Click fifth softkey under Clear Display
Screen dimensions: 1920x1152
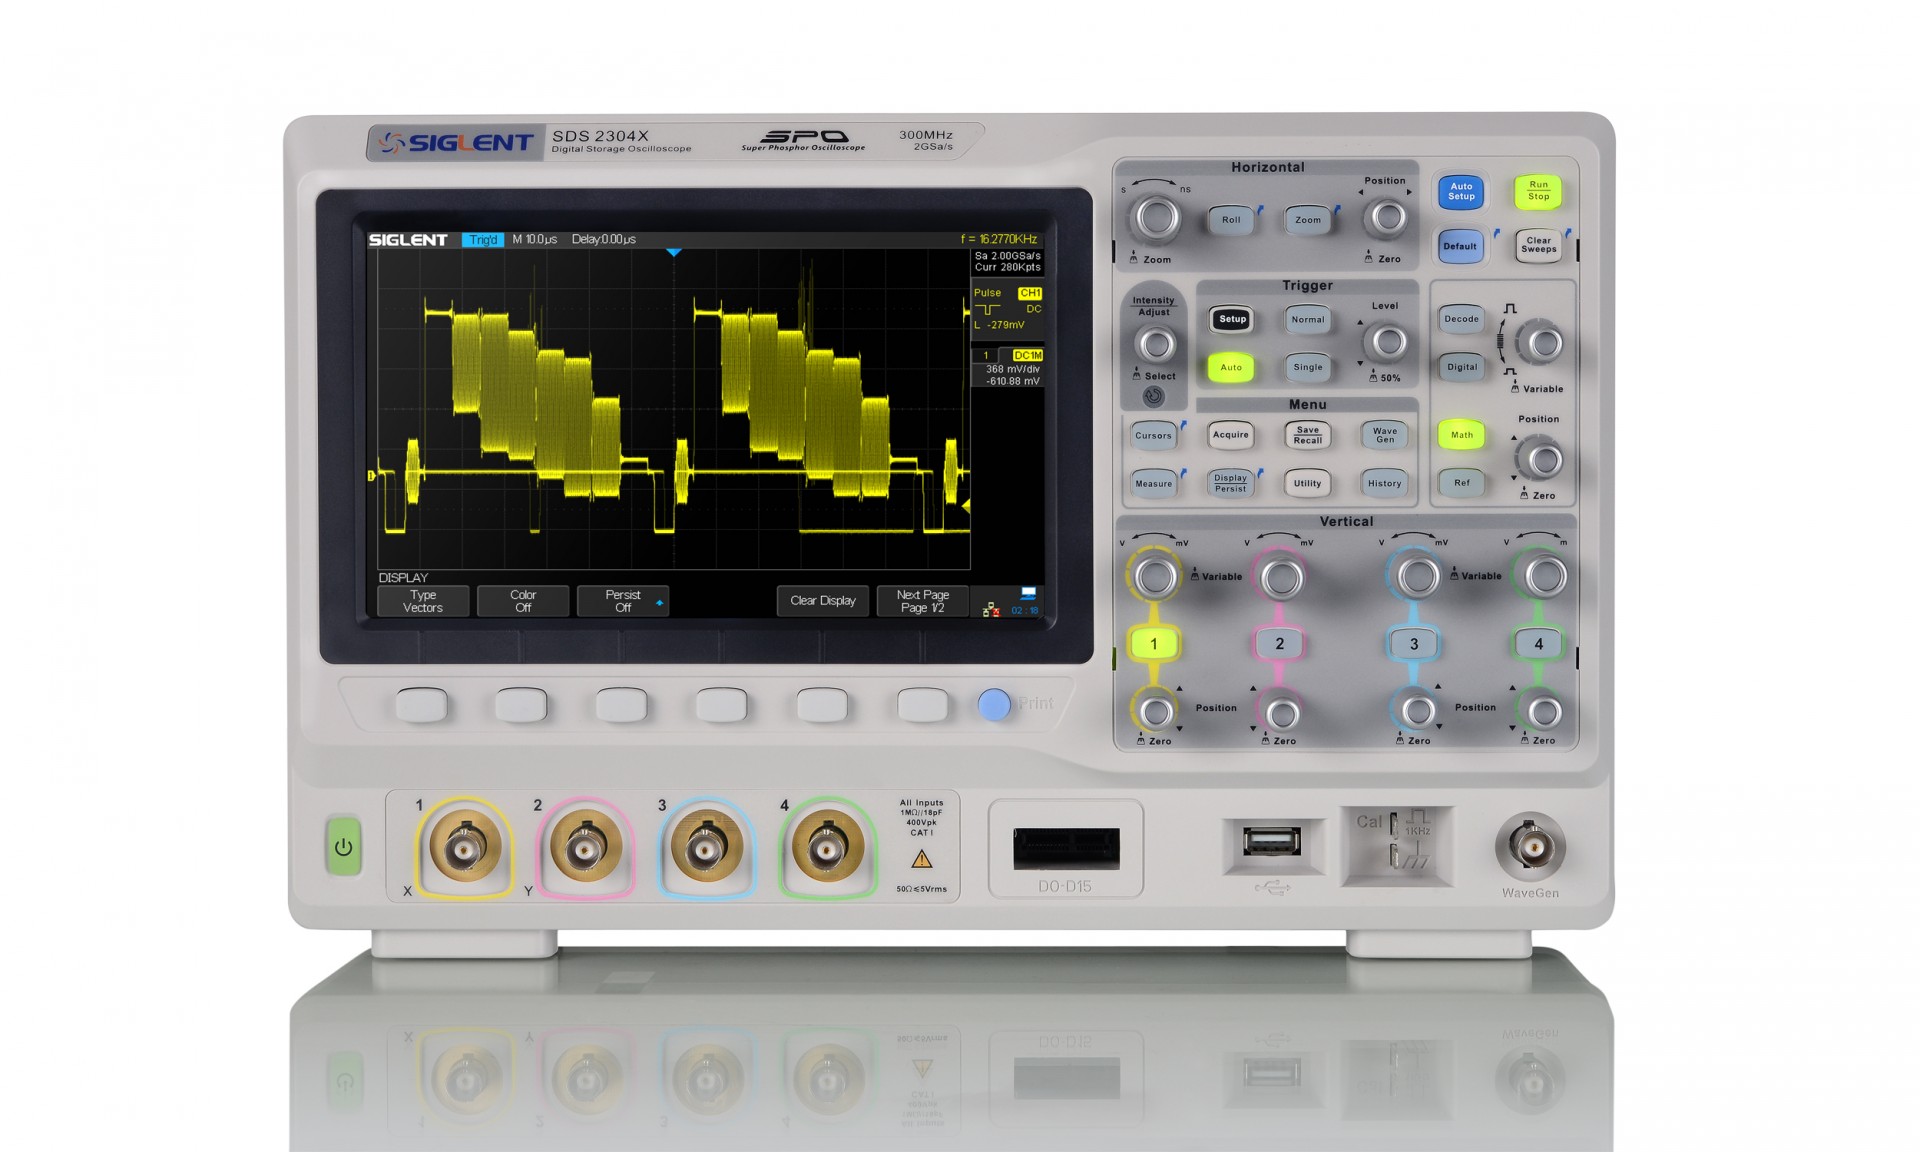point(822,704)
